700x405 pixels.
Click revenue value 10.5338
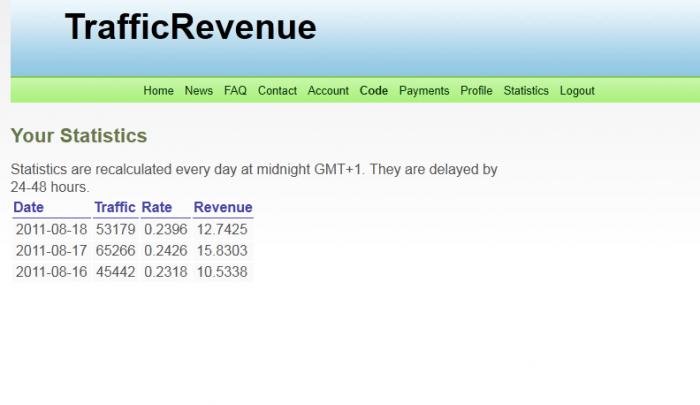pyautogui.click(x=222, y=271)
